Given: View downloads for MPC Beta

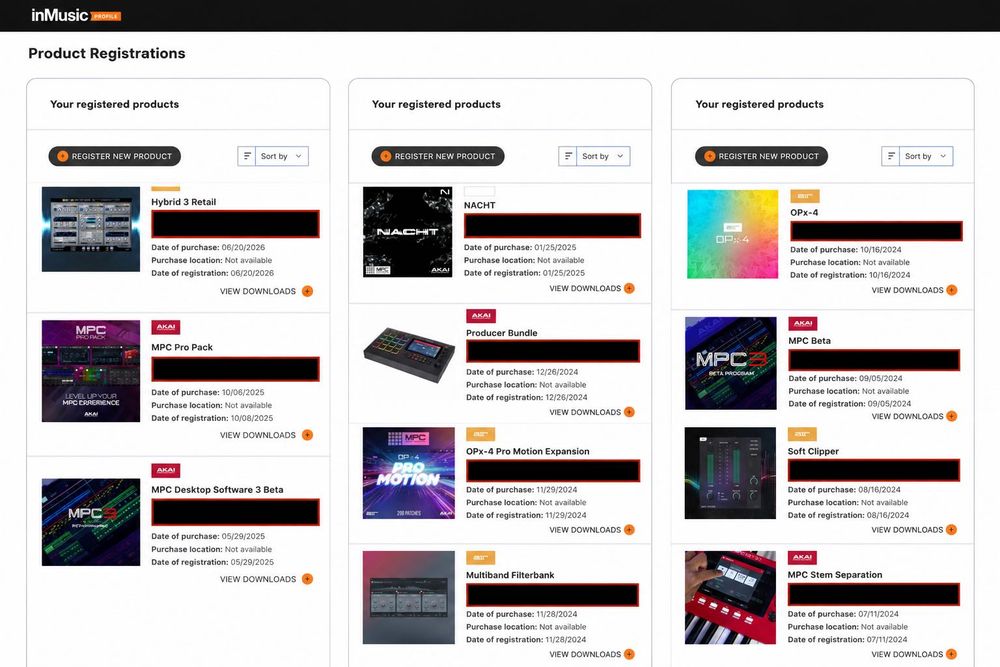Looking at the screenshot, I should pos(914,416).
